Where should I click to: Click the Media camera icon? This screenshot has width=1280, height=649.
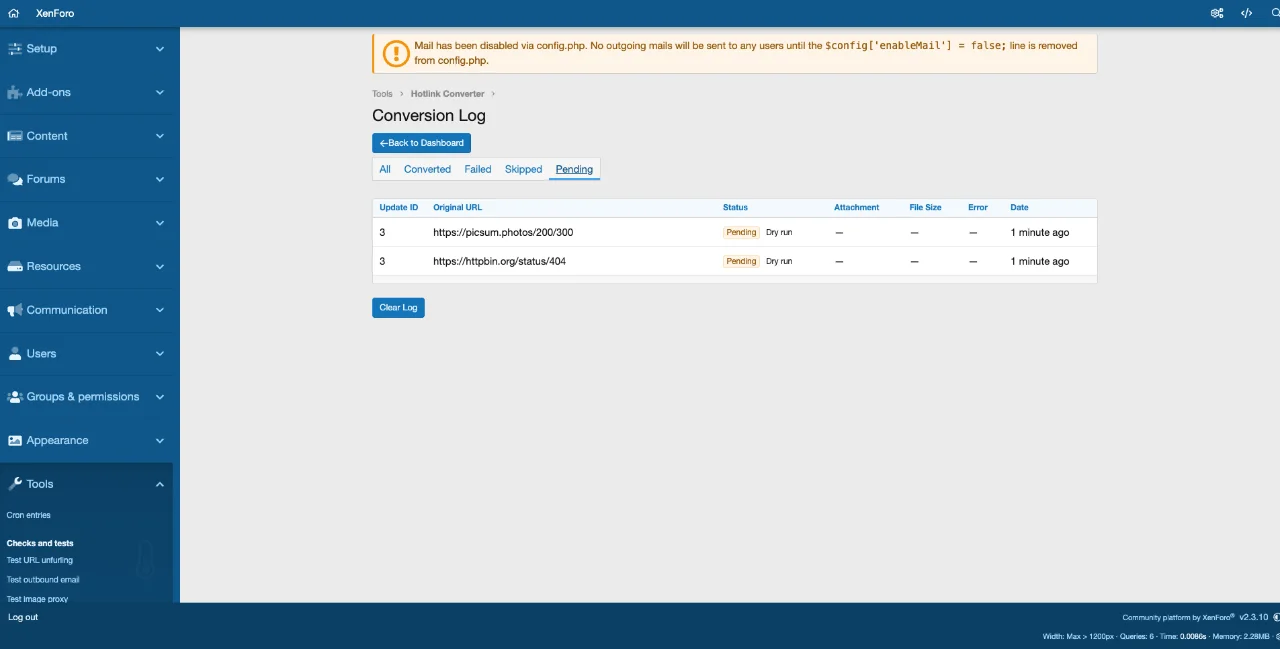point(15,223)
